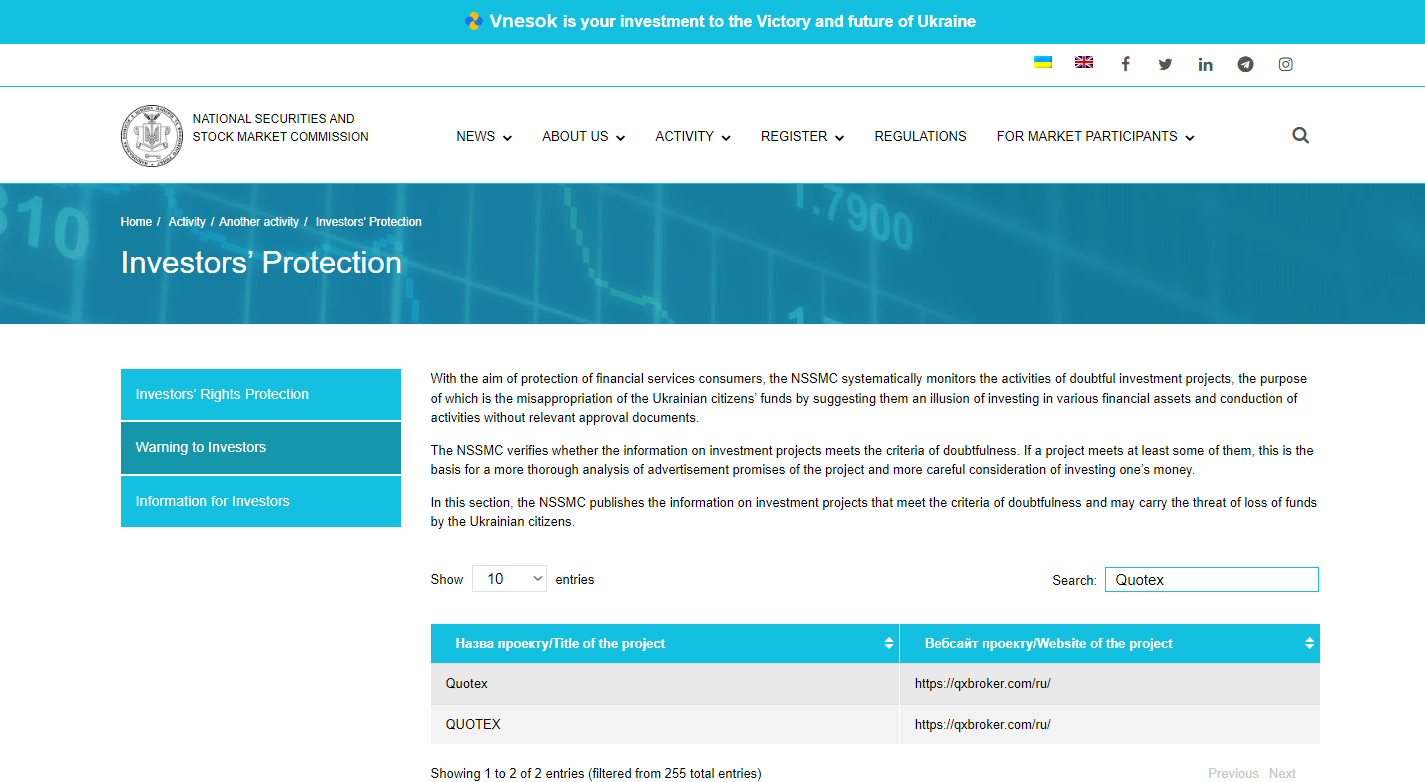Switch site language to Ukrainian flag
The width and height of the screenshot is (1425, 782).
[x=1043, y=62]
